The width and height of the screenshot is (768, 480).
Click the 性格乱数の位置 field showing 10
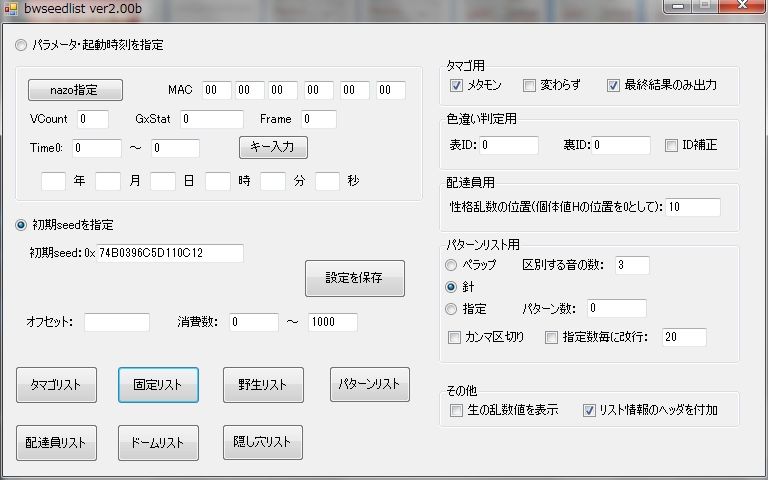coord(693,207)
